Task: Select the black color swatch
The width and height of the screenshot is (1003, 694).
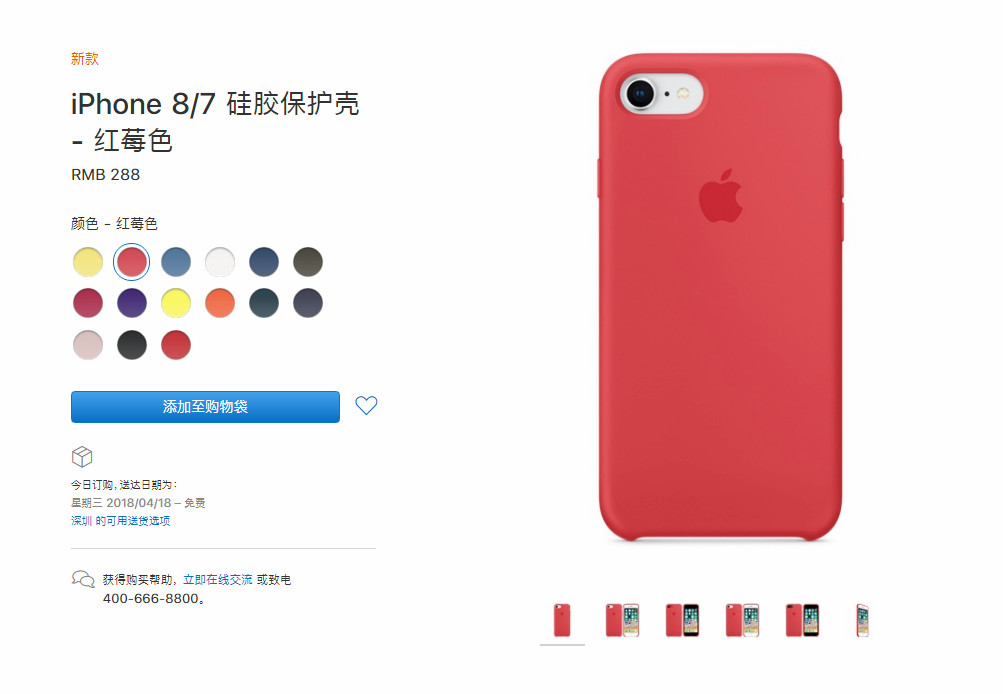Action: point(132,345)
